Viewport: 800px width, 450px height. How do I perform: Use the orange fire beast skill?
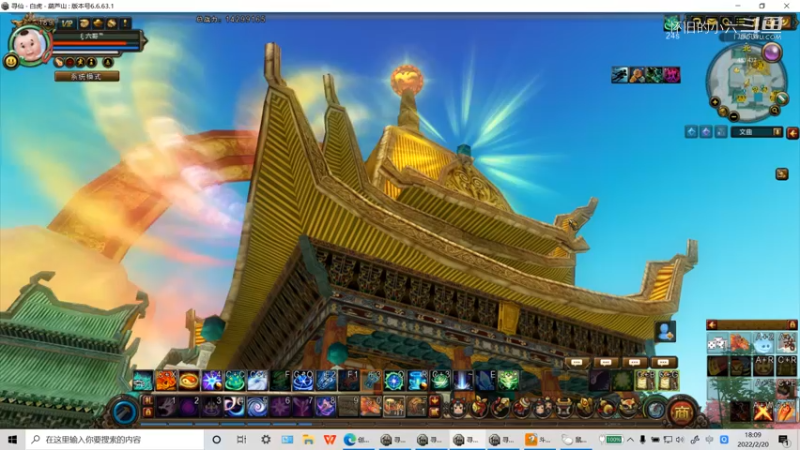tap(166, 381)
